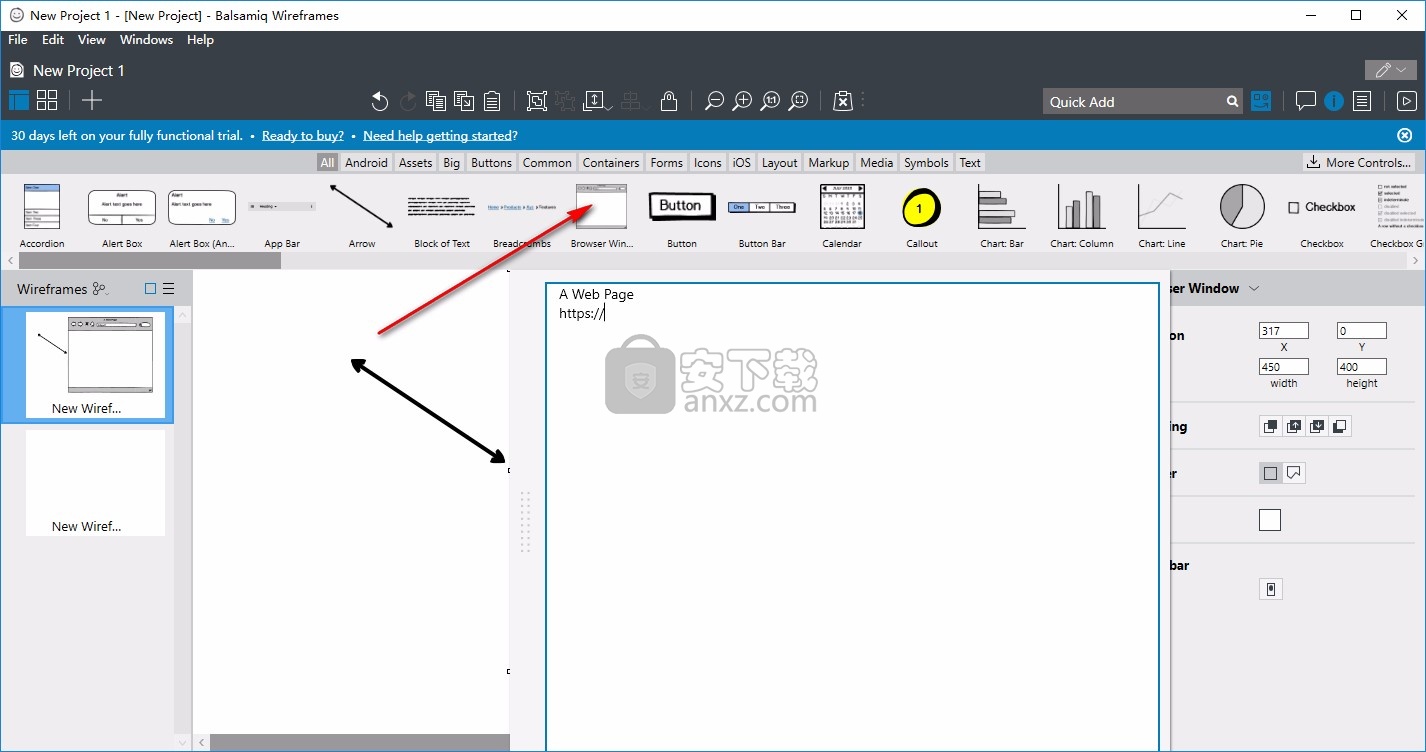Select the second blank wireframe thumbnail
The width and height of the screenshot is (1426, 752).
point(94,482)
